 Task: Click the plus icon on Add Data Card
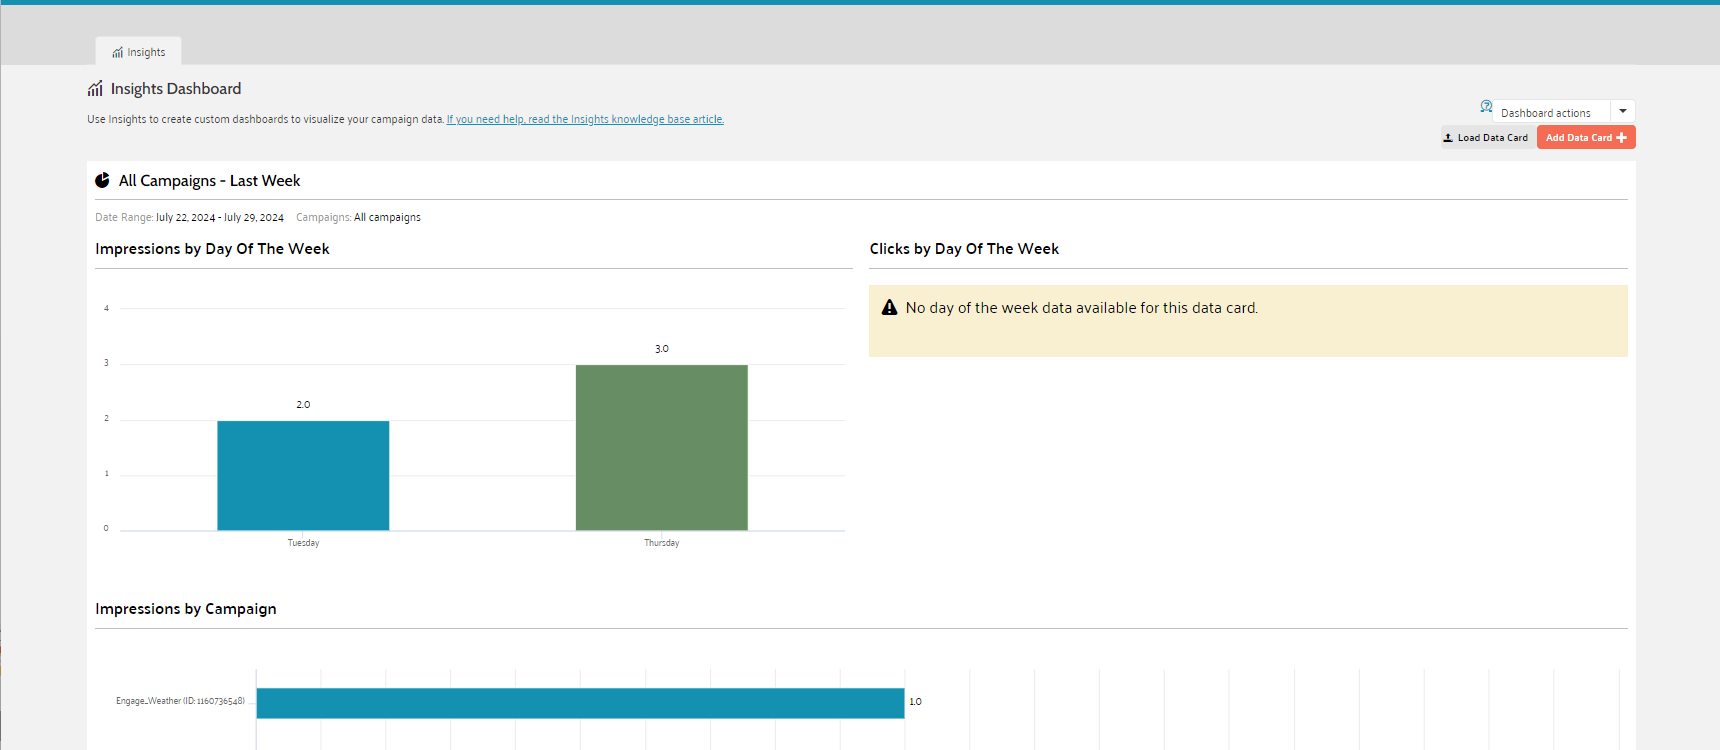coord(1621,138)
